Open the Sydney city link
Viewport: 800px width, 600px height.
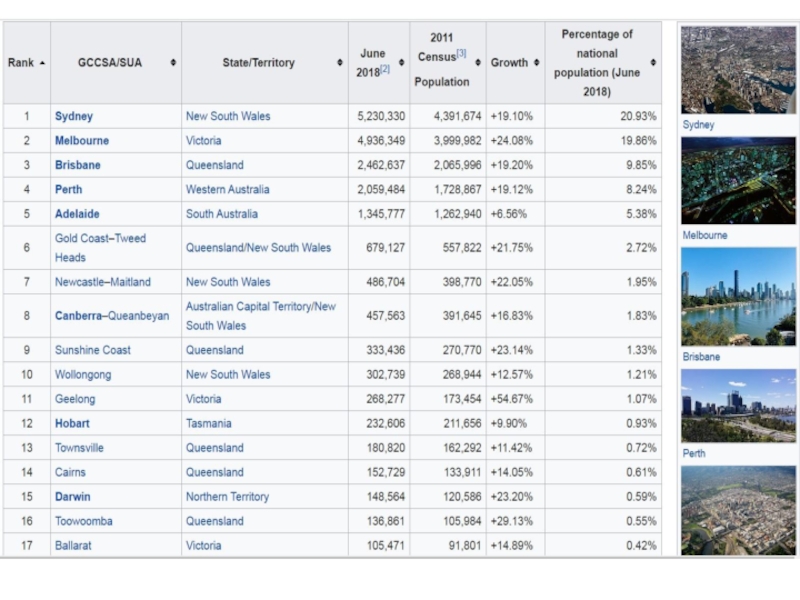click(73, 116)
